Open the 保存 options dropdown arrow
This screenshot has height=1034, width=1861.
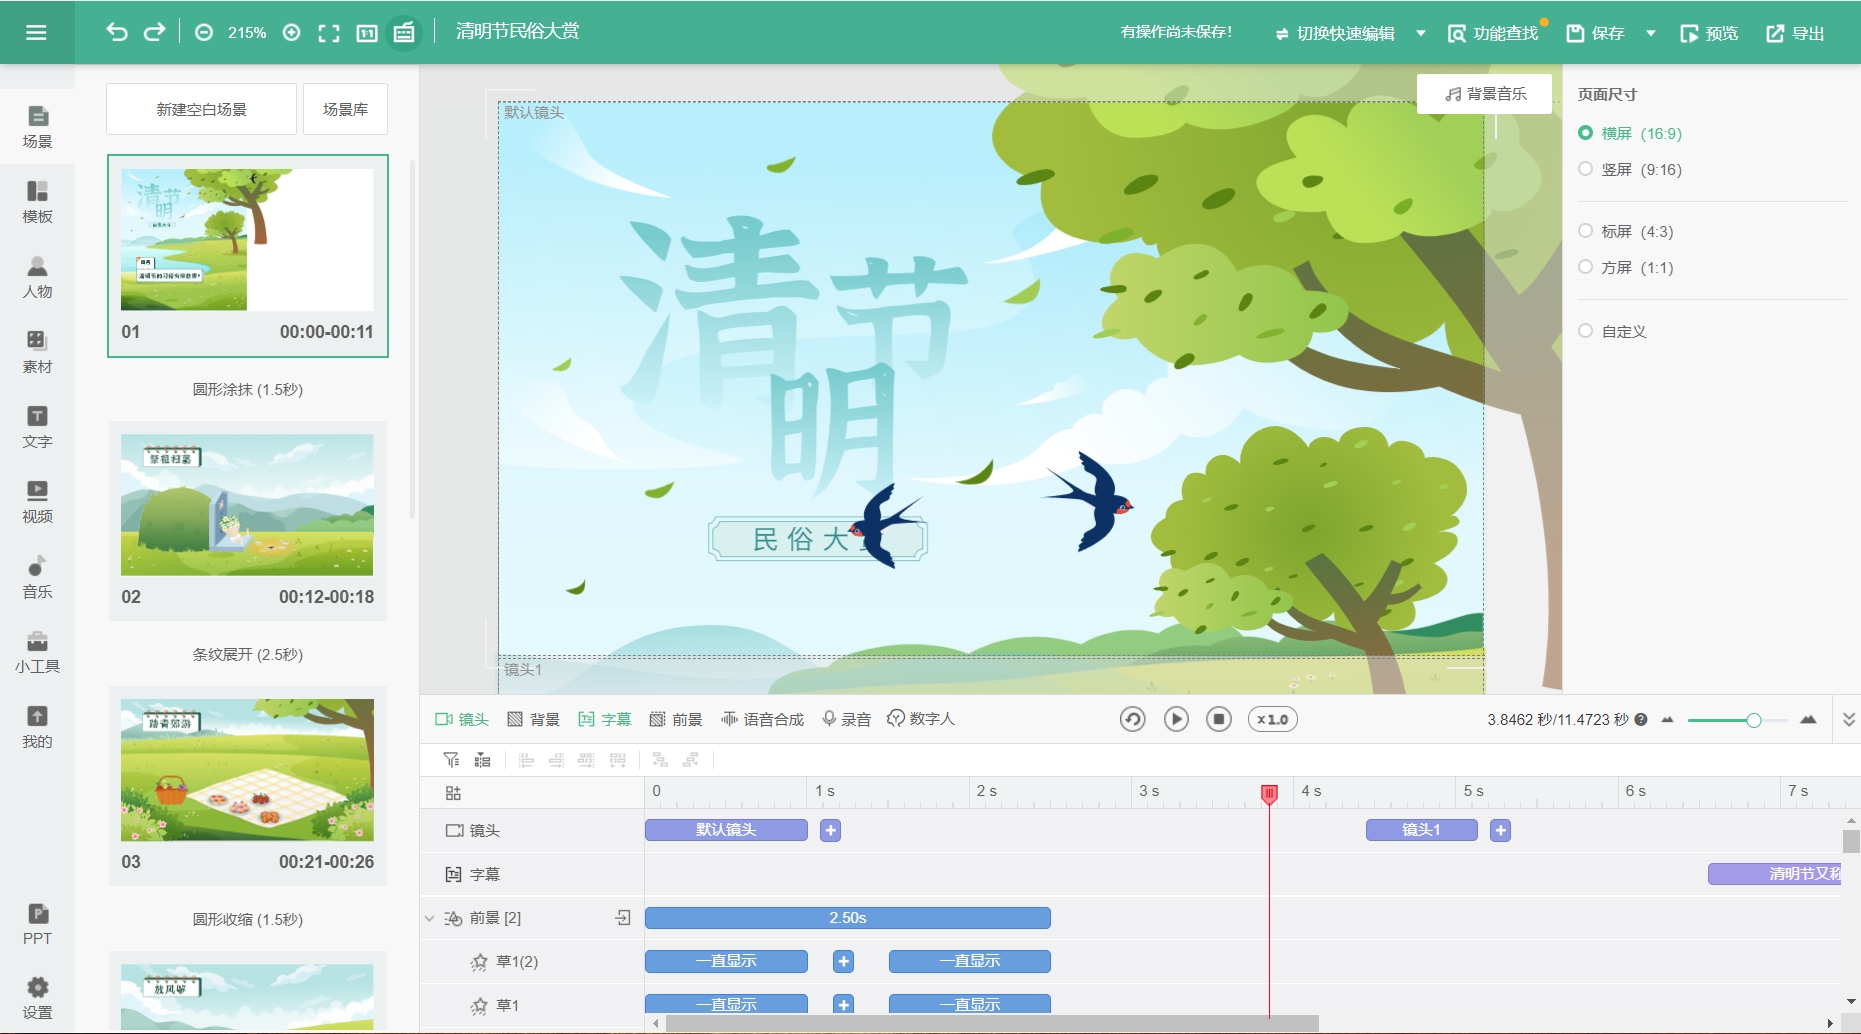click(1651, 33)
